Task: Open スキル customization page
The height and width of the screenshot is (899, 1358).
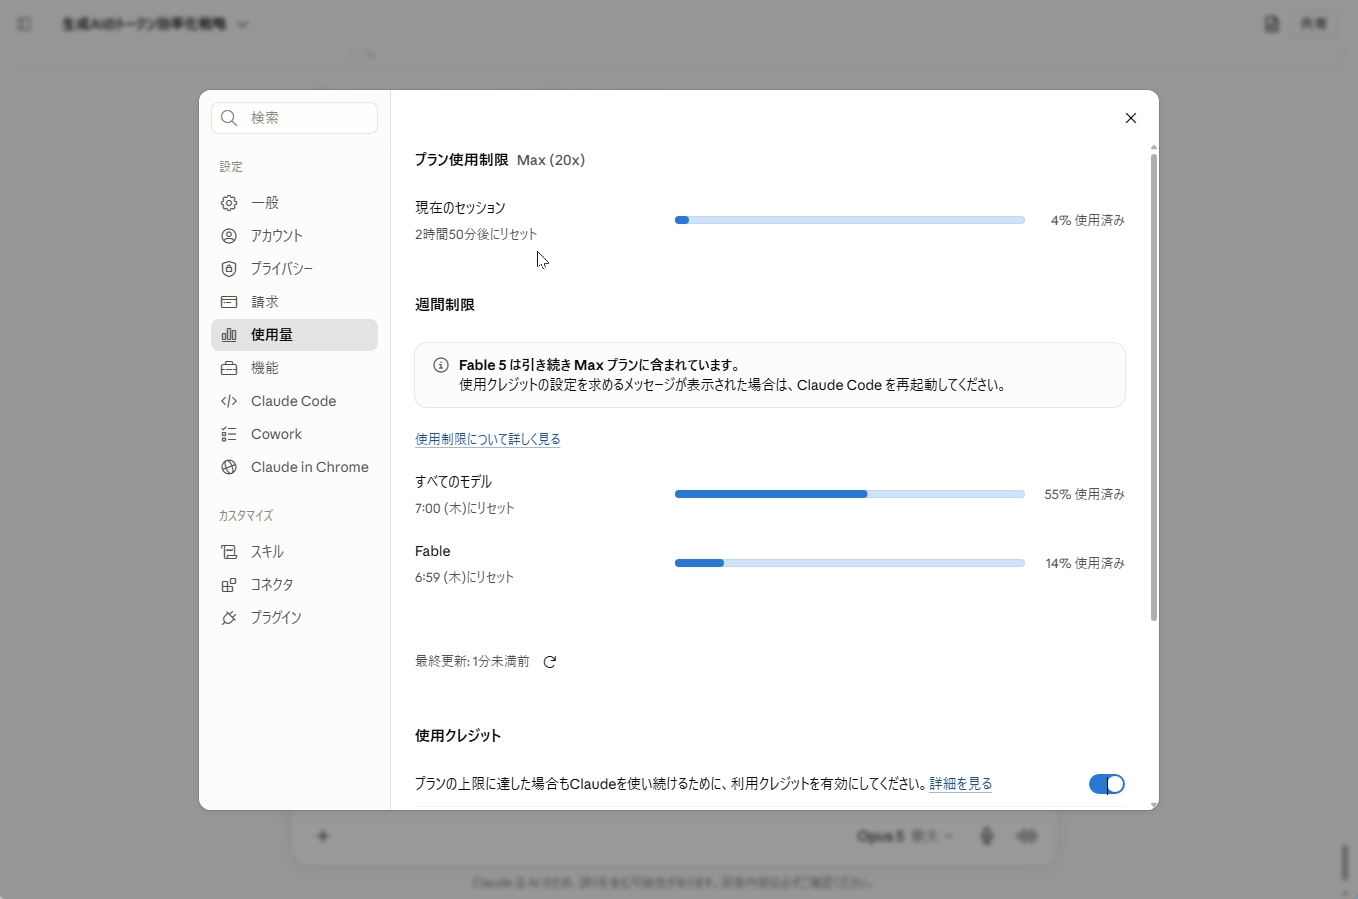Action: pyautogui.click(x=294, y=552)
